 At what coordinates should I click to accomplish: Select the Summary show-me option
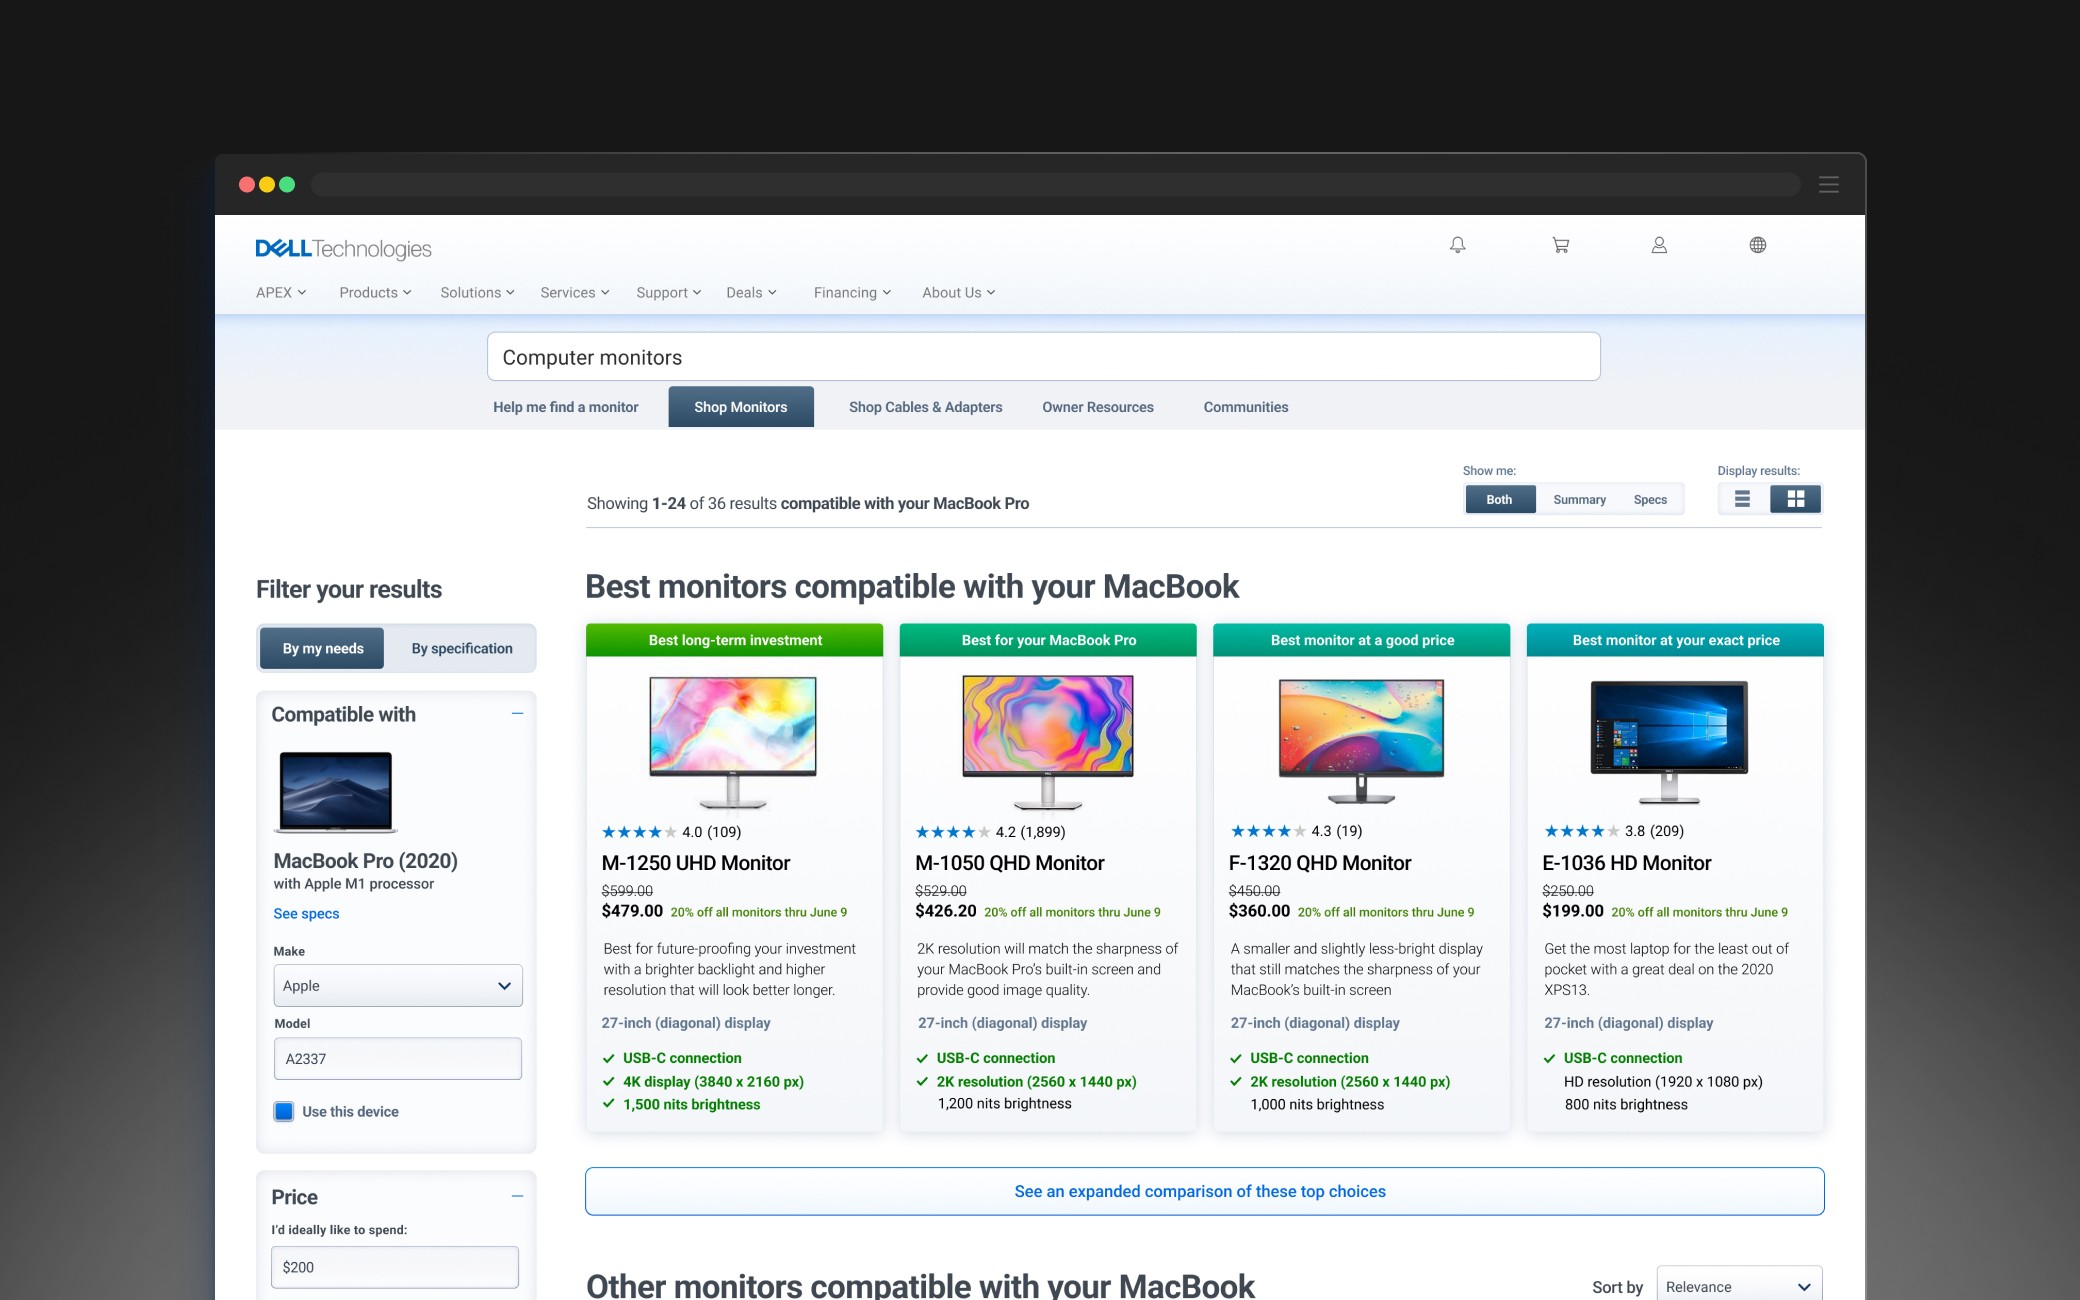tap(1579, 499)
